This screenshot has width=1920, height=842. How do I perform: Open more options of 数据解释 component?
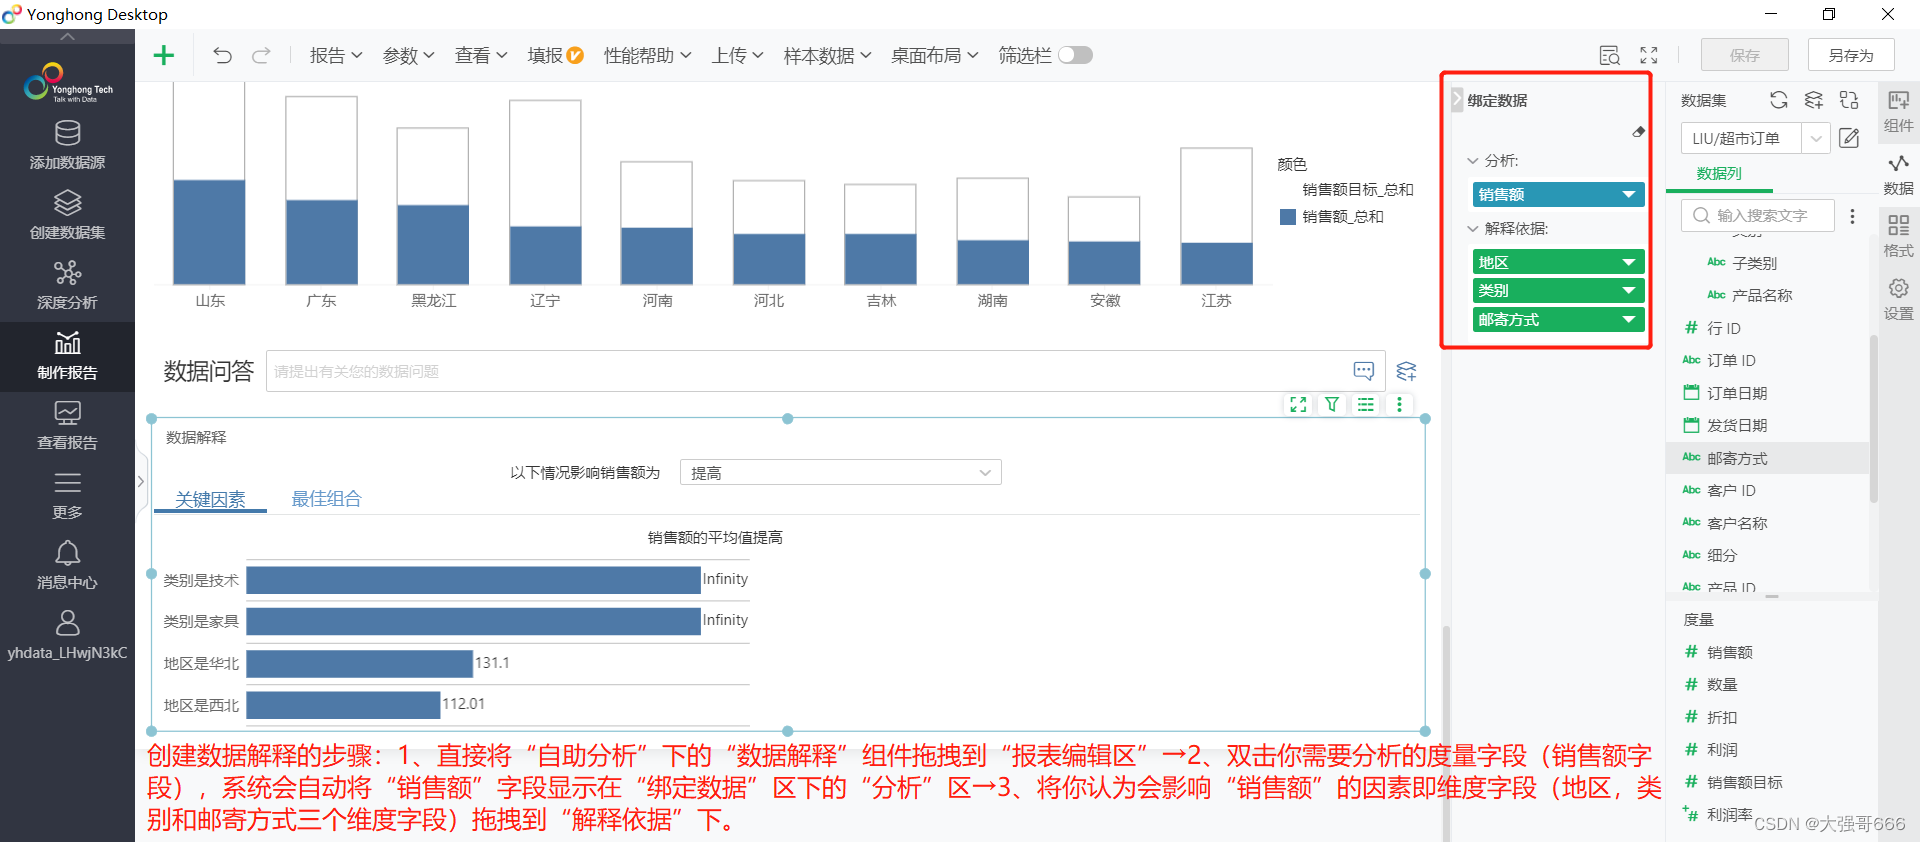click(x=1399, y=404)
